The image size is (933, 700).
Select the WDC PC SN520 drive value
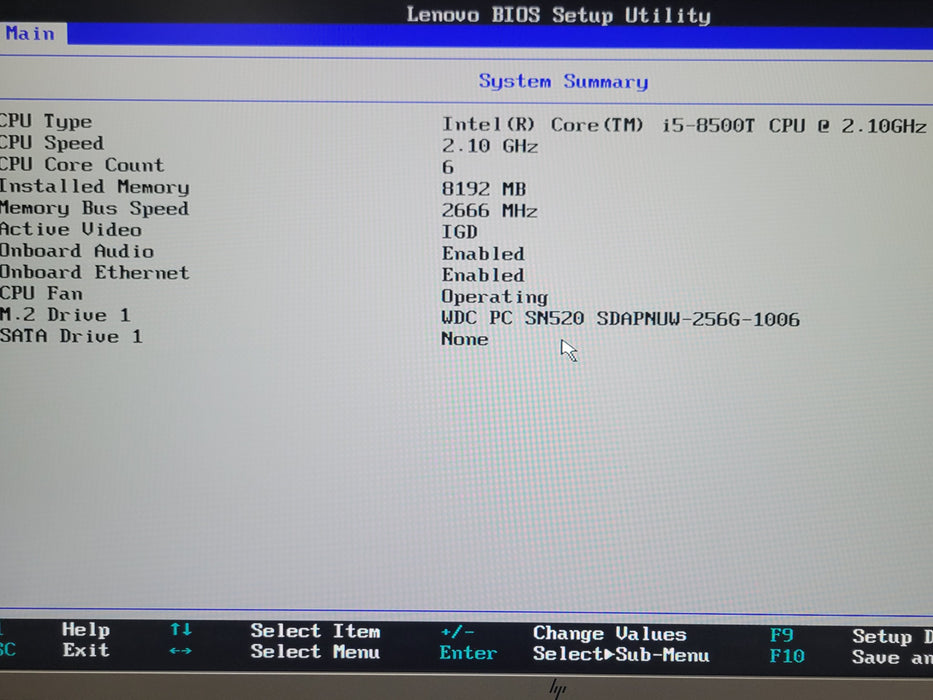(621, 318)
